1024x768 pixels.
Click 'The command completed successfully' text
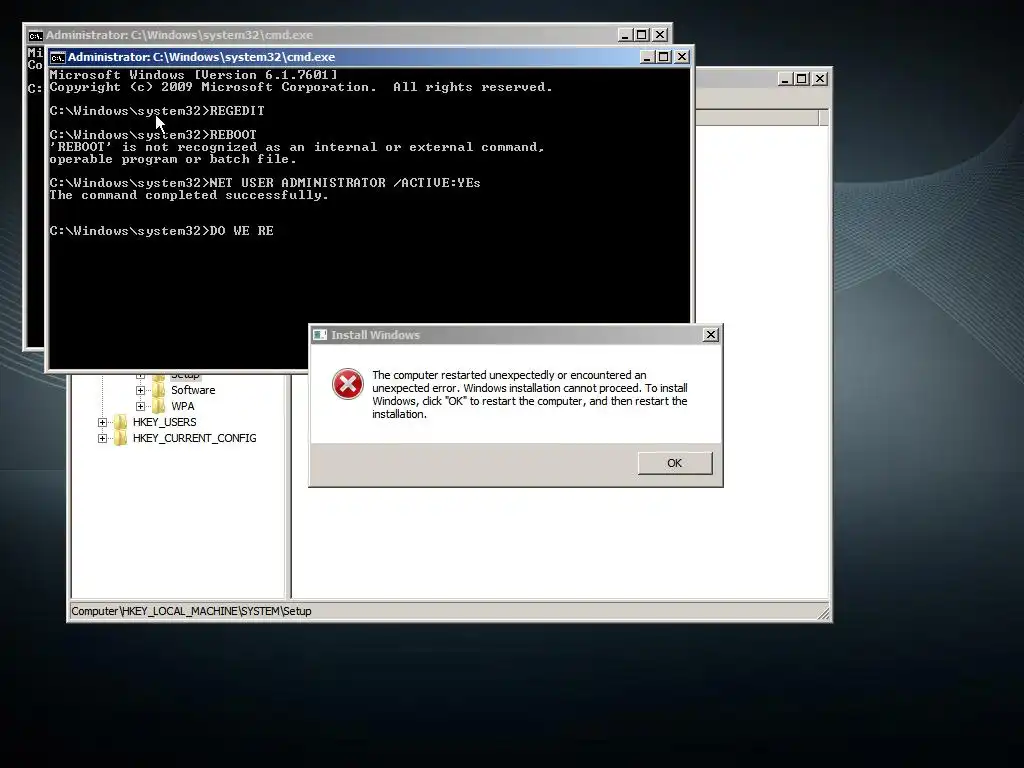[189, 195]
